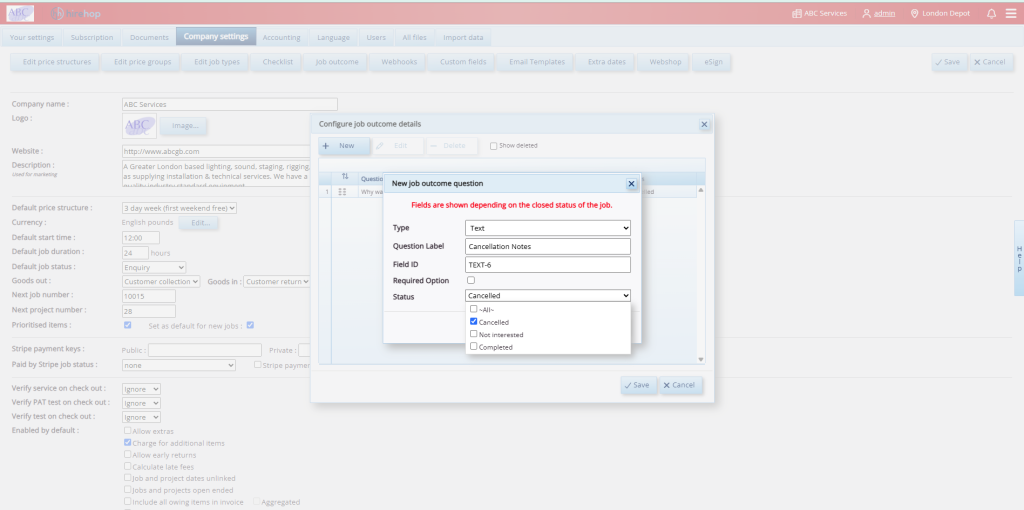Image resolution: width=1024 pixels, height=510 pixels.
Task: Open Verify test on check out dropdown
Action: coord(141,417)
